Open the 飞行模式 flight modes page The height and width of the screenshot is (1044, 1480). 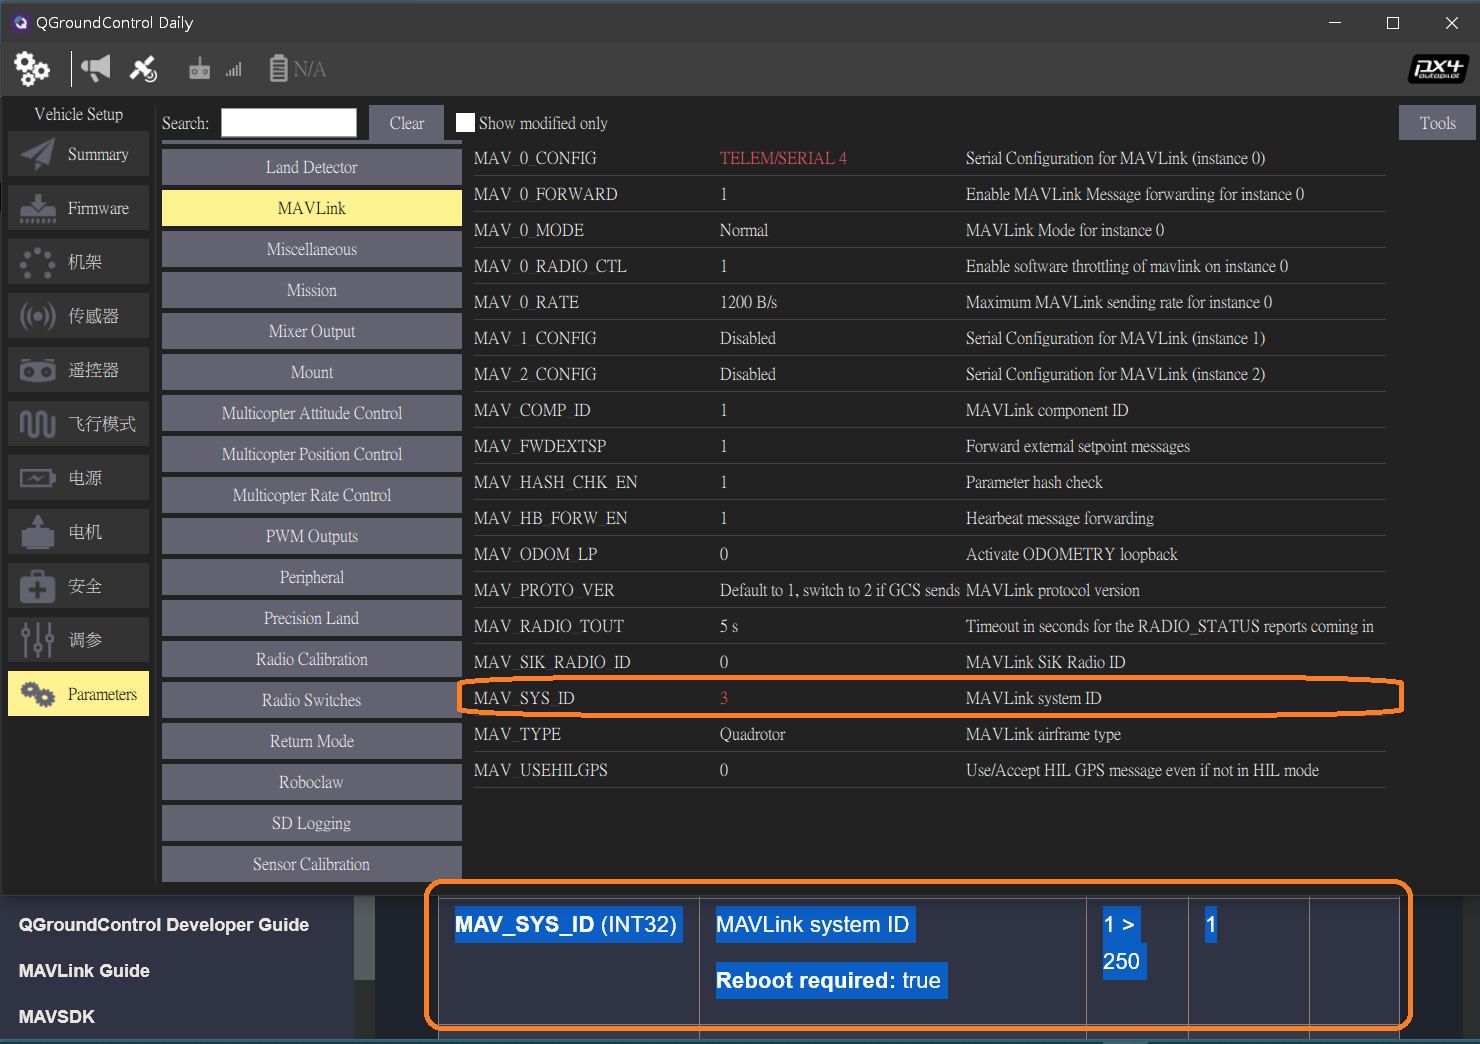pos(78,424)
